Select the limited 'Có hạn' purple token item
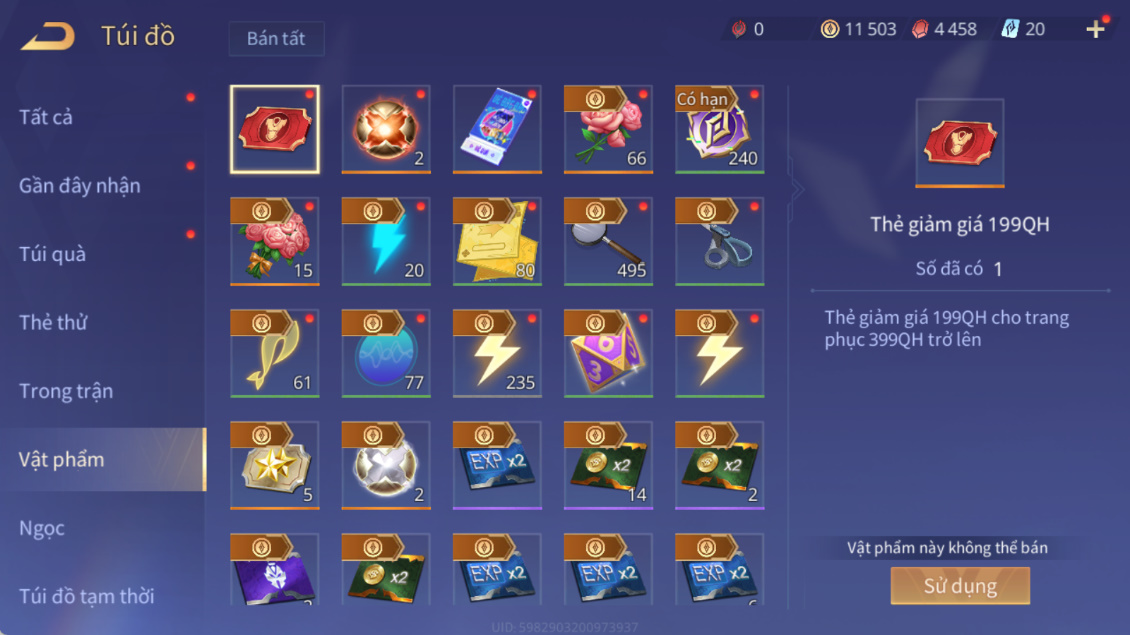 [x=719, y=130]
